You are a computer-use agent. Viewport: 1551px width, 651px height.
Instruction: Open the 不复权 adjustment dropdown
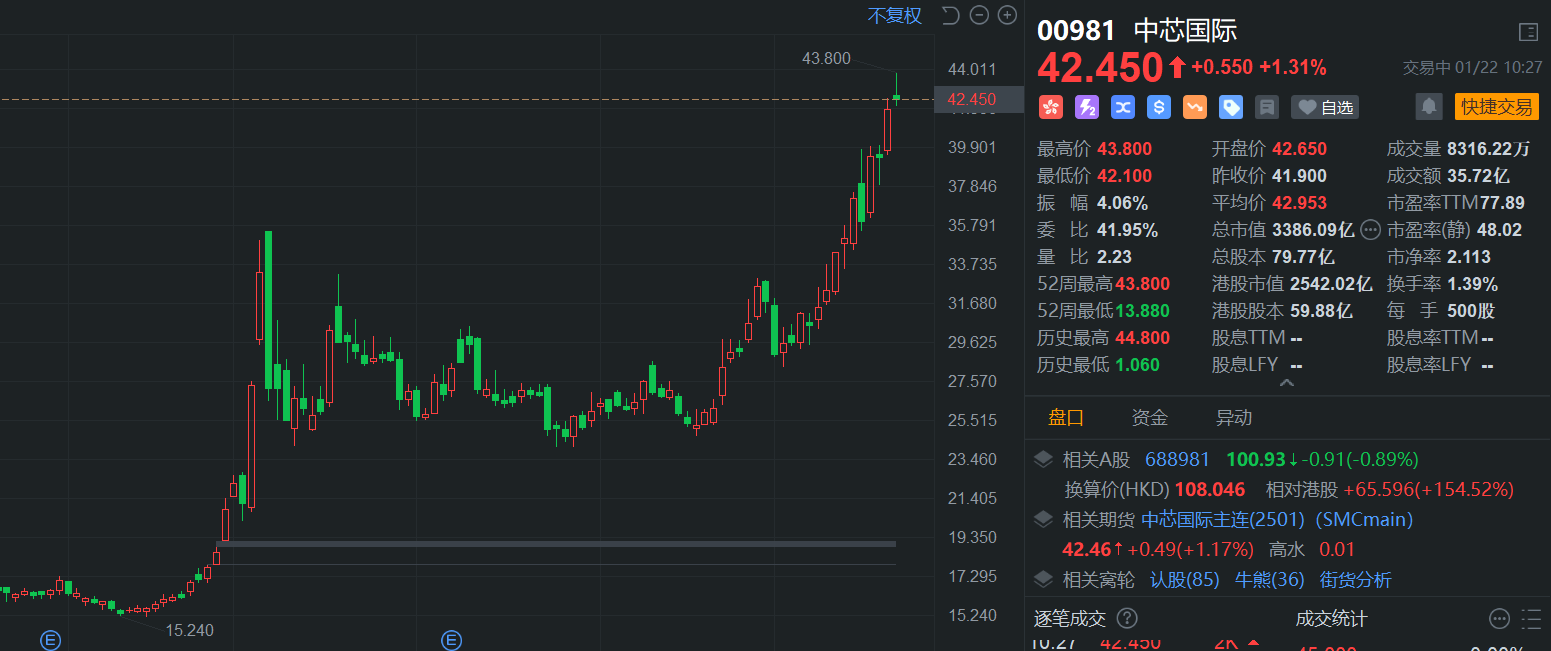pos(894,16)
